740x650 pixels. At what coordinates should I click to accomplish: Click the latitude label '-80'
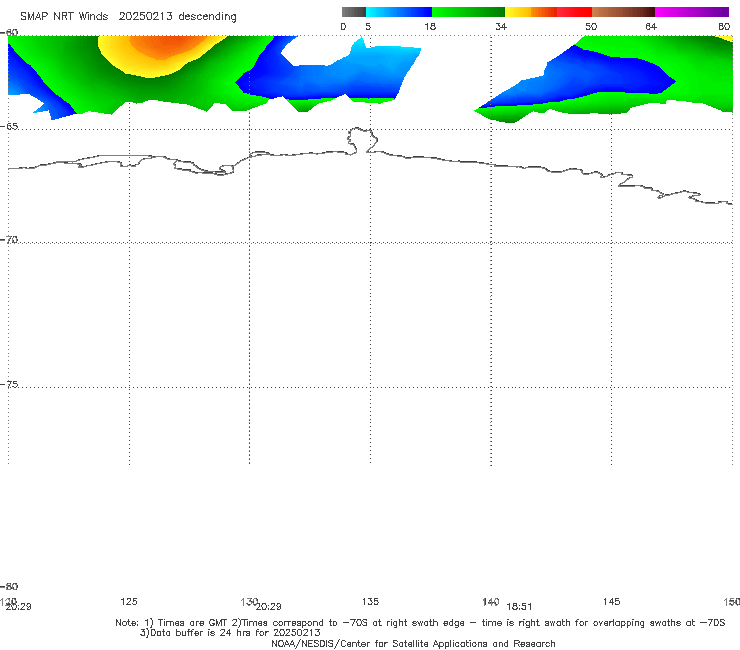9,587
